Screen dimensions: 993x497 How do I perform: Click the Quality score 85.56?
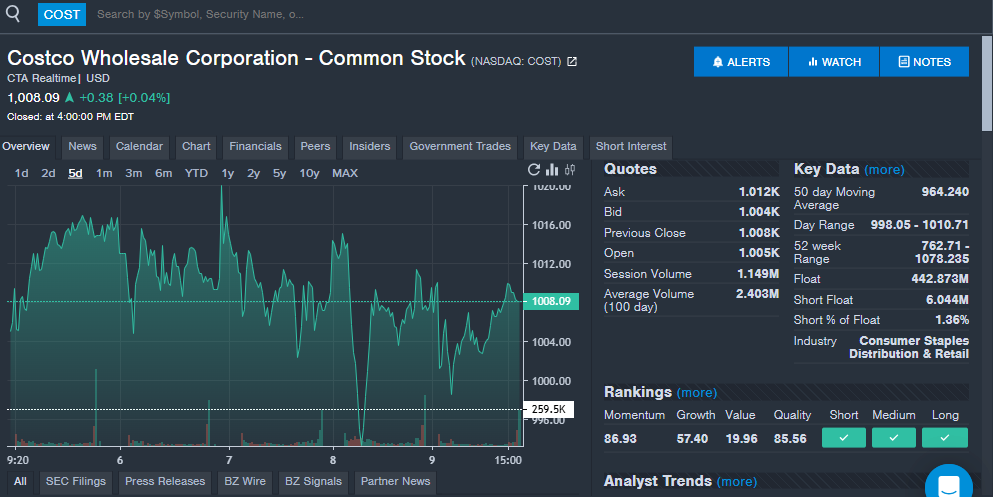click(790, 438)
